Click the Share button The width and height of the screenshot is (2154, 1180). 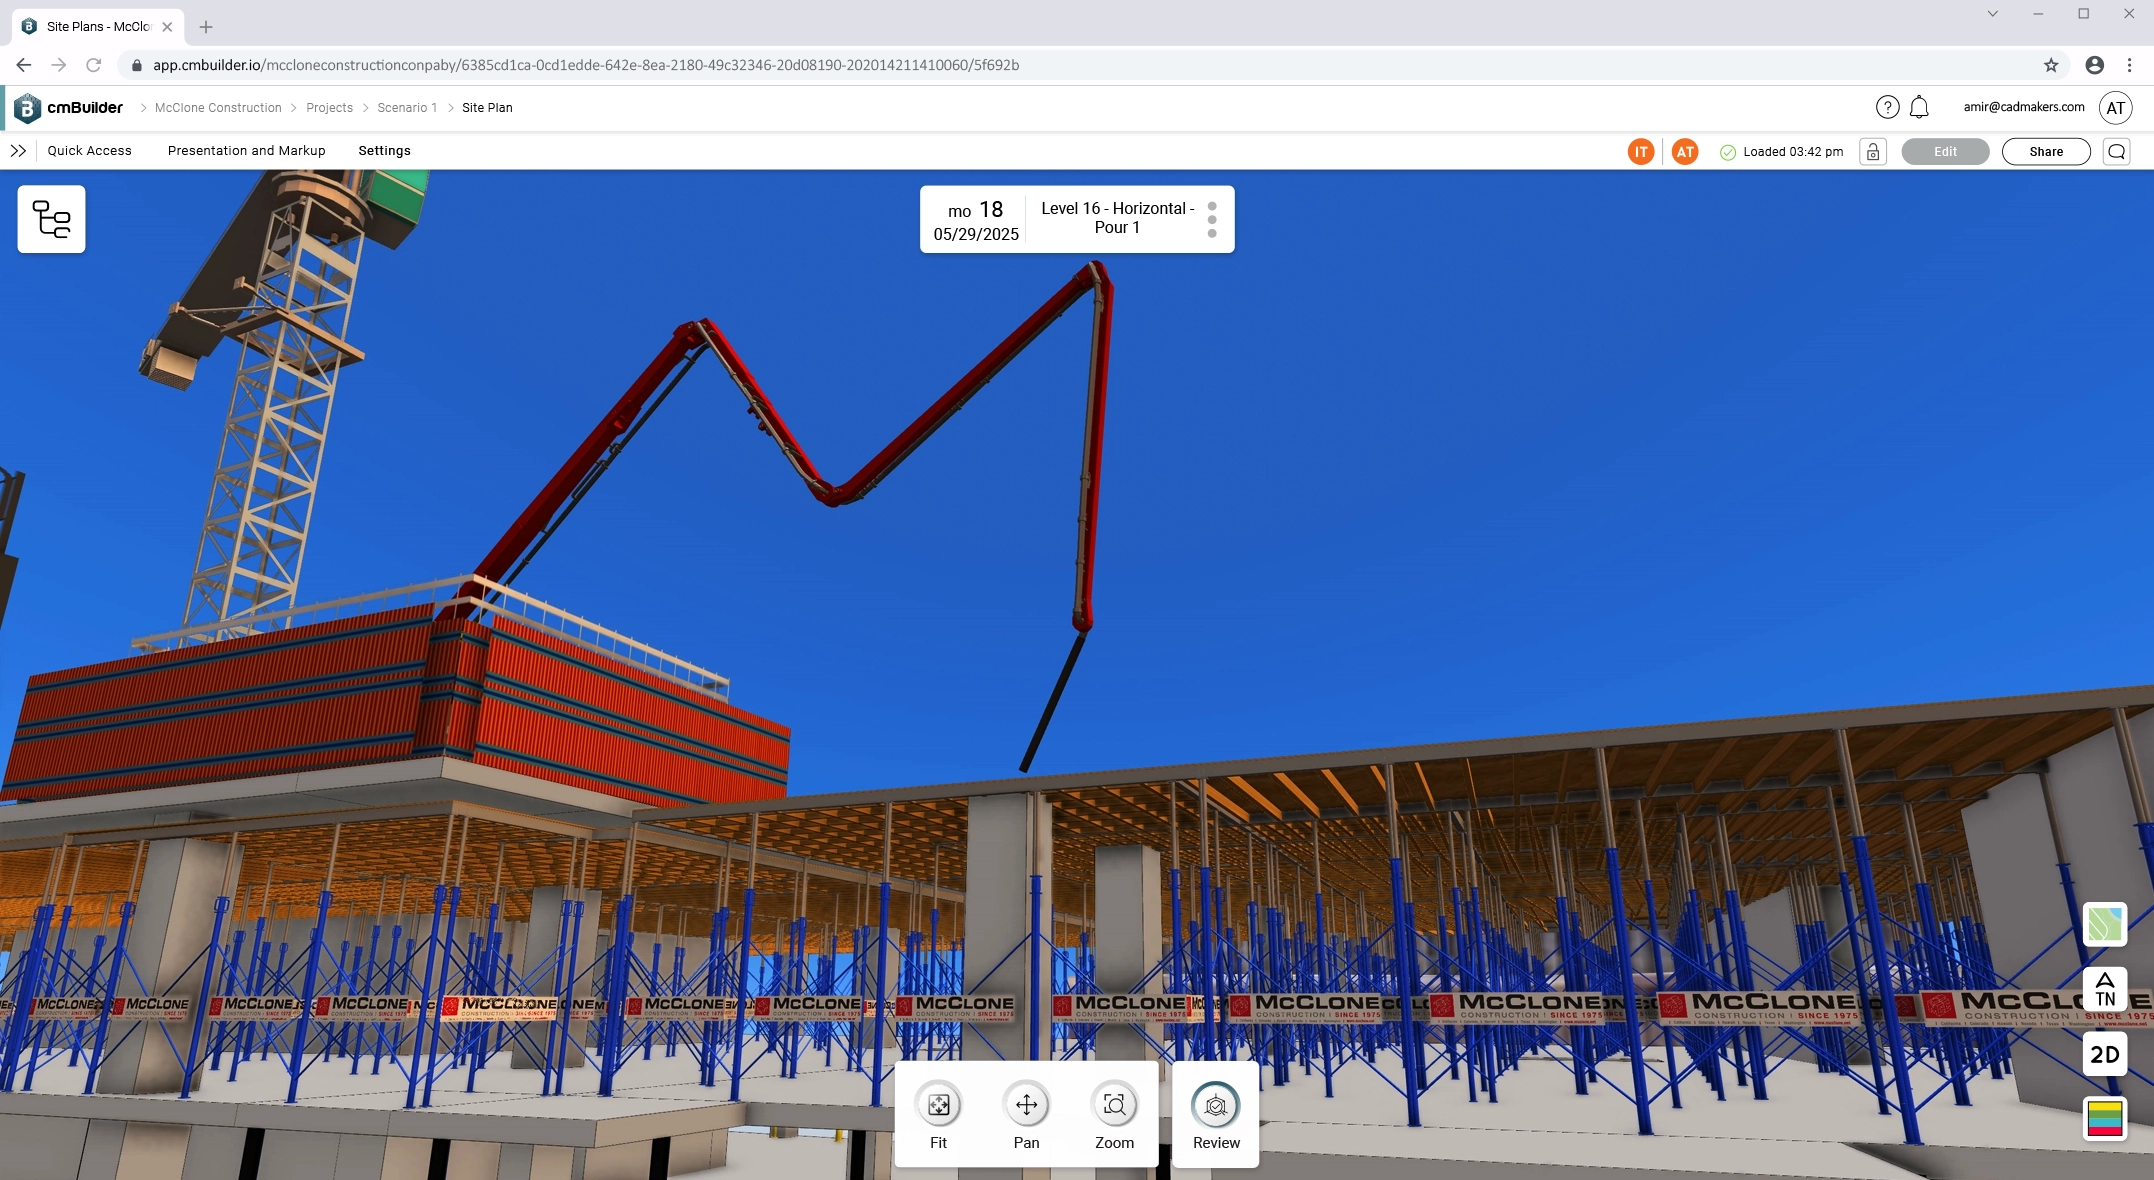point(2045,151)
